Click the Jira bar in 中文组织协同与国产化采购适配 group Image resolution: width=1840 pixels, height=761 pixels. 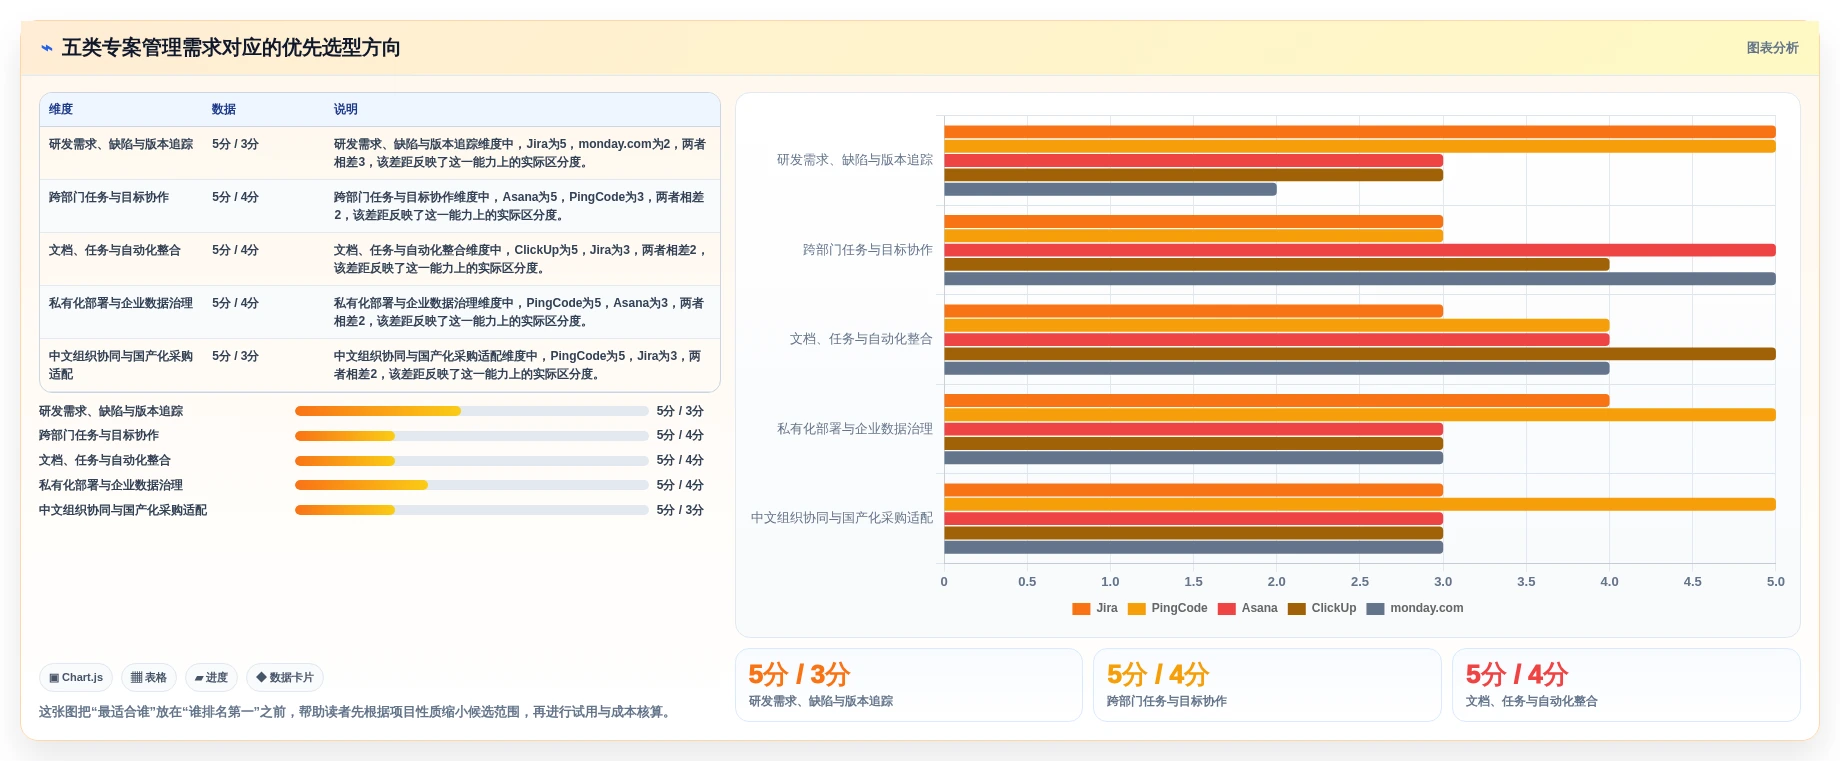click(1193, 490)
